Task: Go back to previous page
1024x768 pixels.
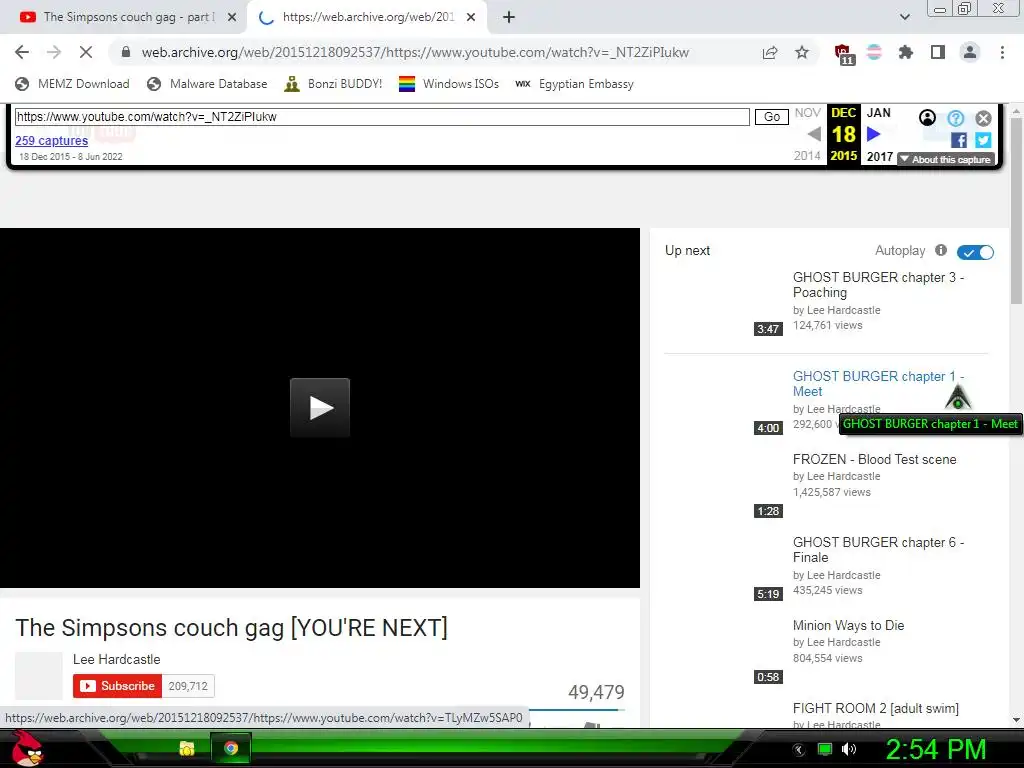Action: 22,52
